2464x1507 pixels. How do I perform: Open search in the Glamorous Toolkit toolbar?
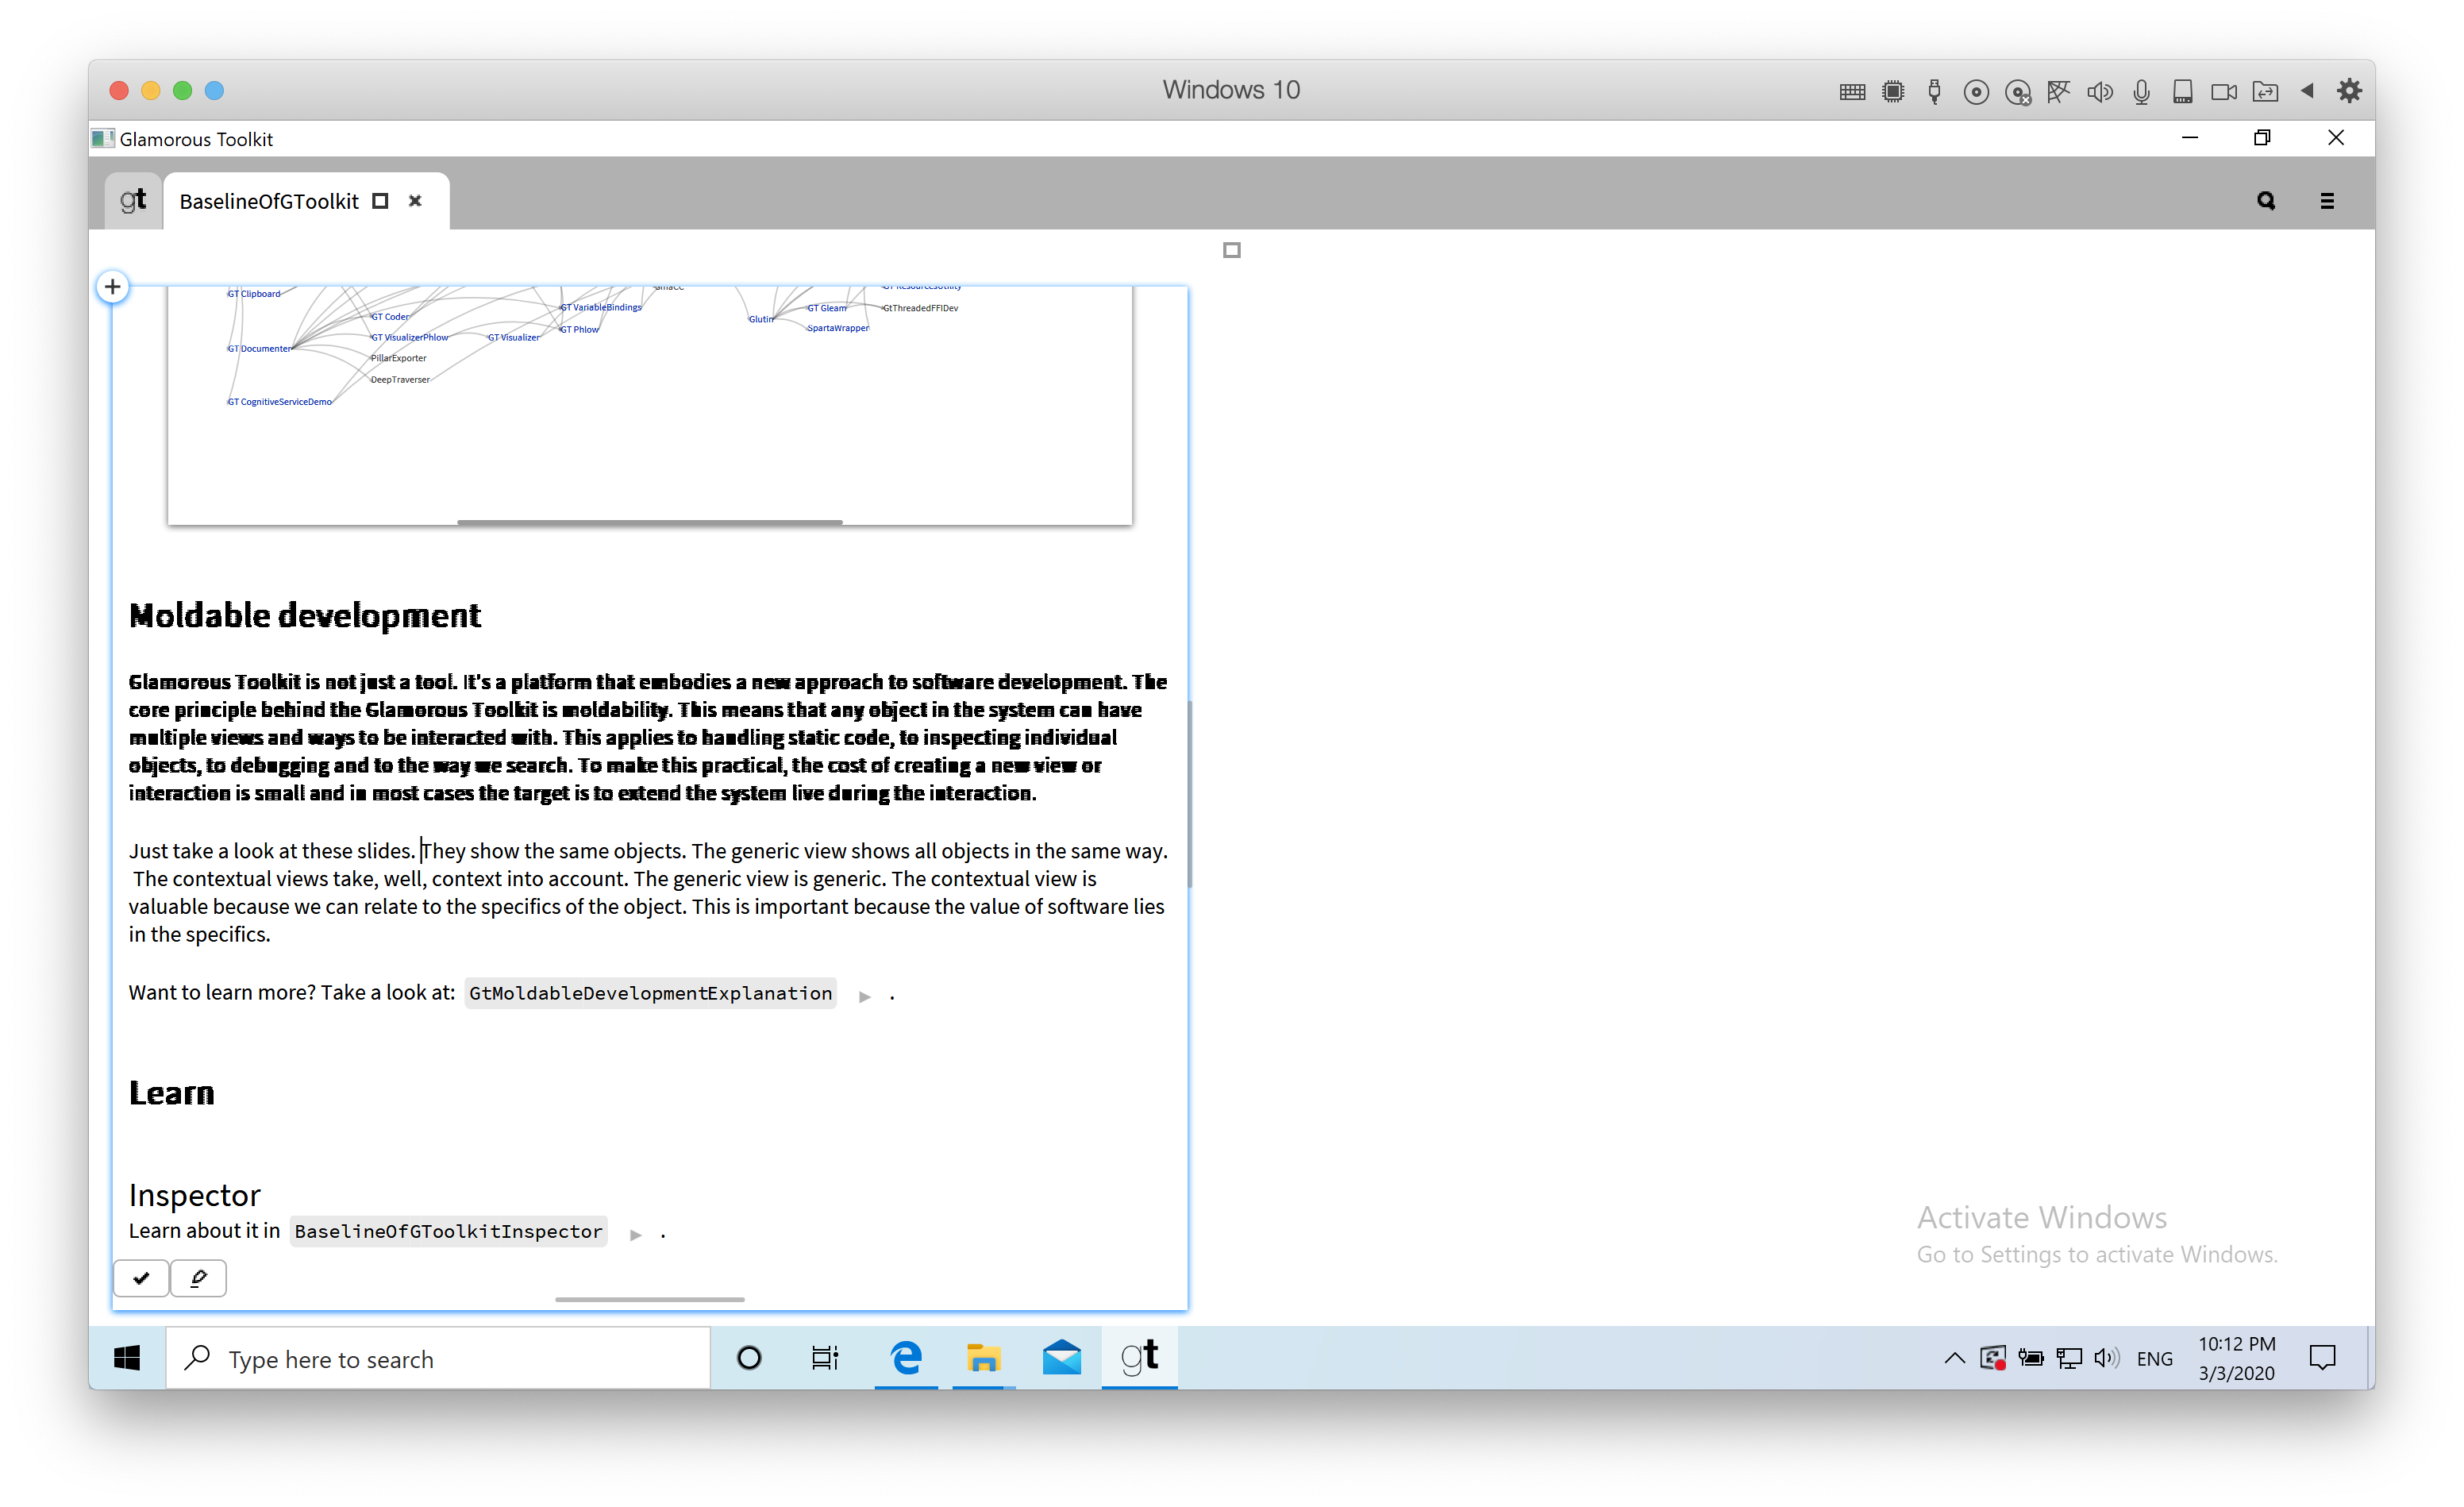coord(2265,200)
